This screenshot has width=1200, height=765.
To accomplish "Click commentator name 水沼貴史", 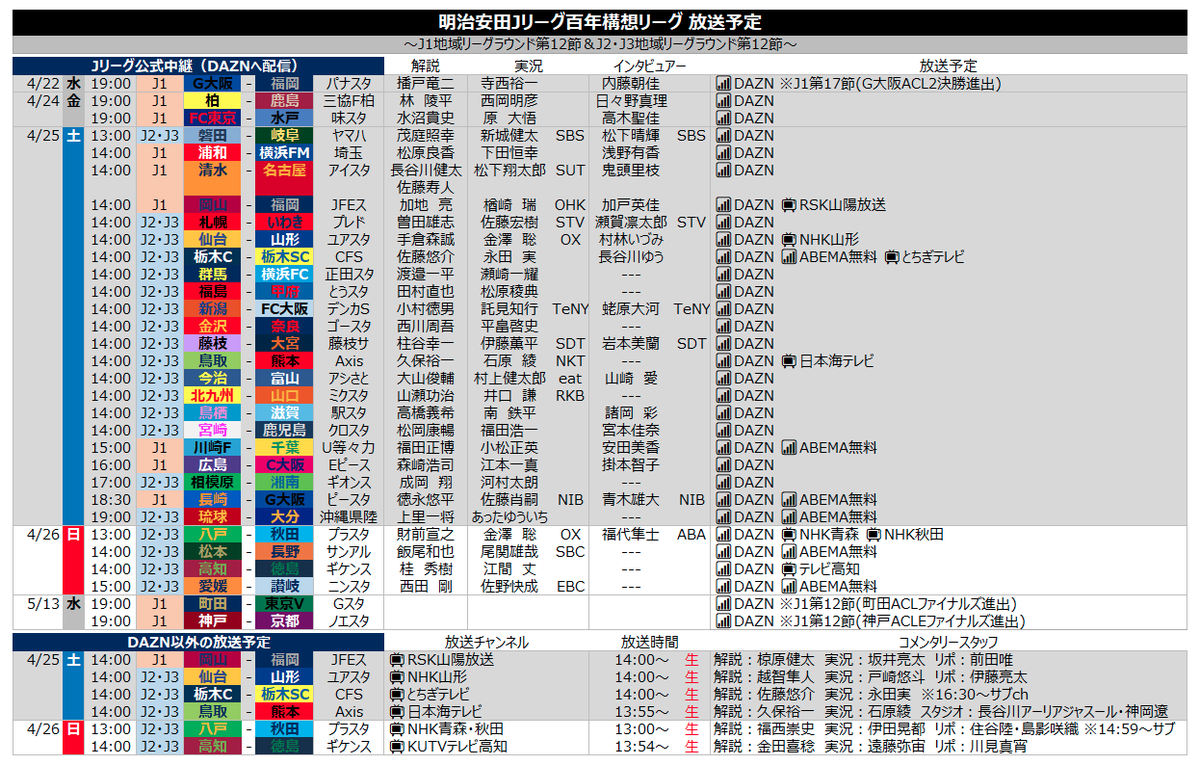I will pos(426,118).
